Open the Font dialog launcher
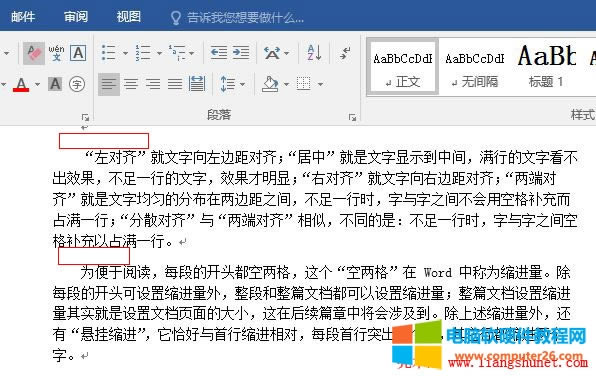 pos(86,117)
